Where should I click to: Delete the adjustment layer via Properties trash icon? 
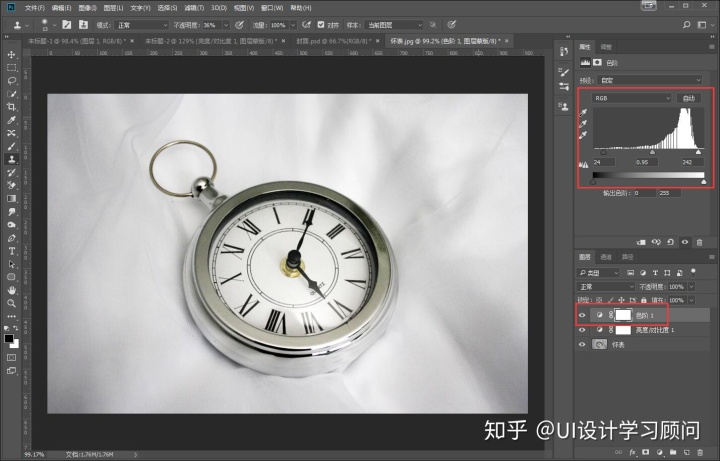[x=699, y=242]
